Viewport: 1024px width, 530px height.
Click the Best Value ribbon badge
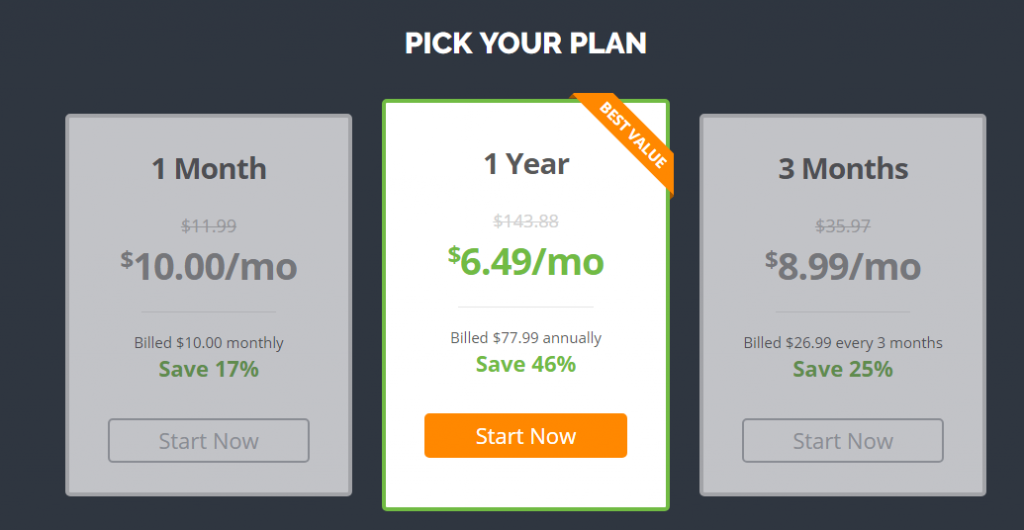tap(630, 139)
